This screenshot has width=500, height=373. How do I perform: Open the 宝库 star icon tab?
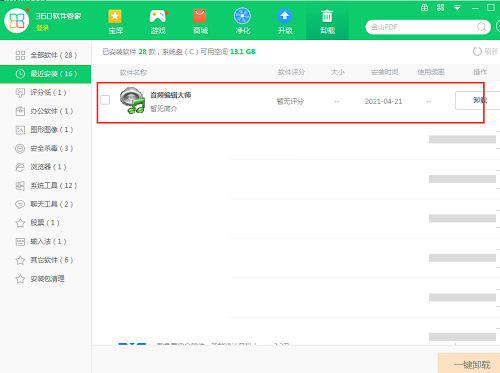[115, 22]
